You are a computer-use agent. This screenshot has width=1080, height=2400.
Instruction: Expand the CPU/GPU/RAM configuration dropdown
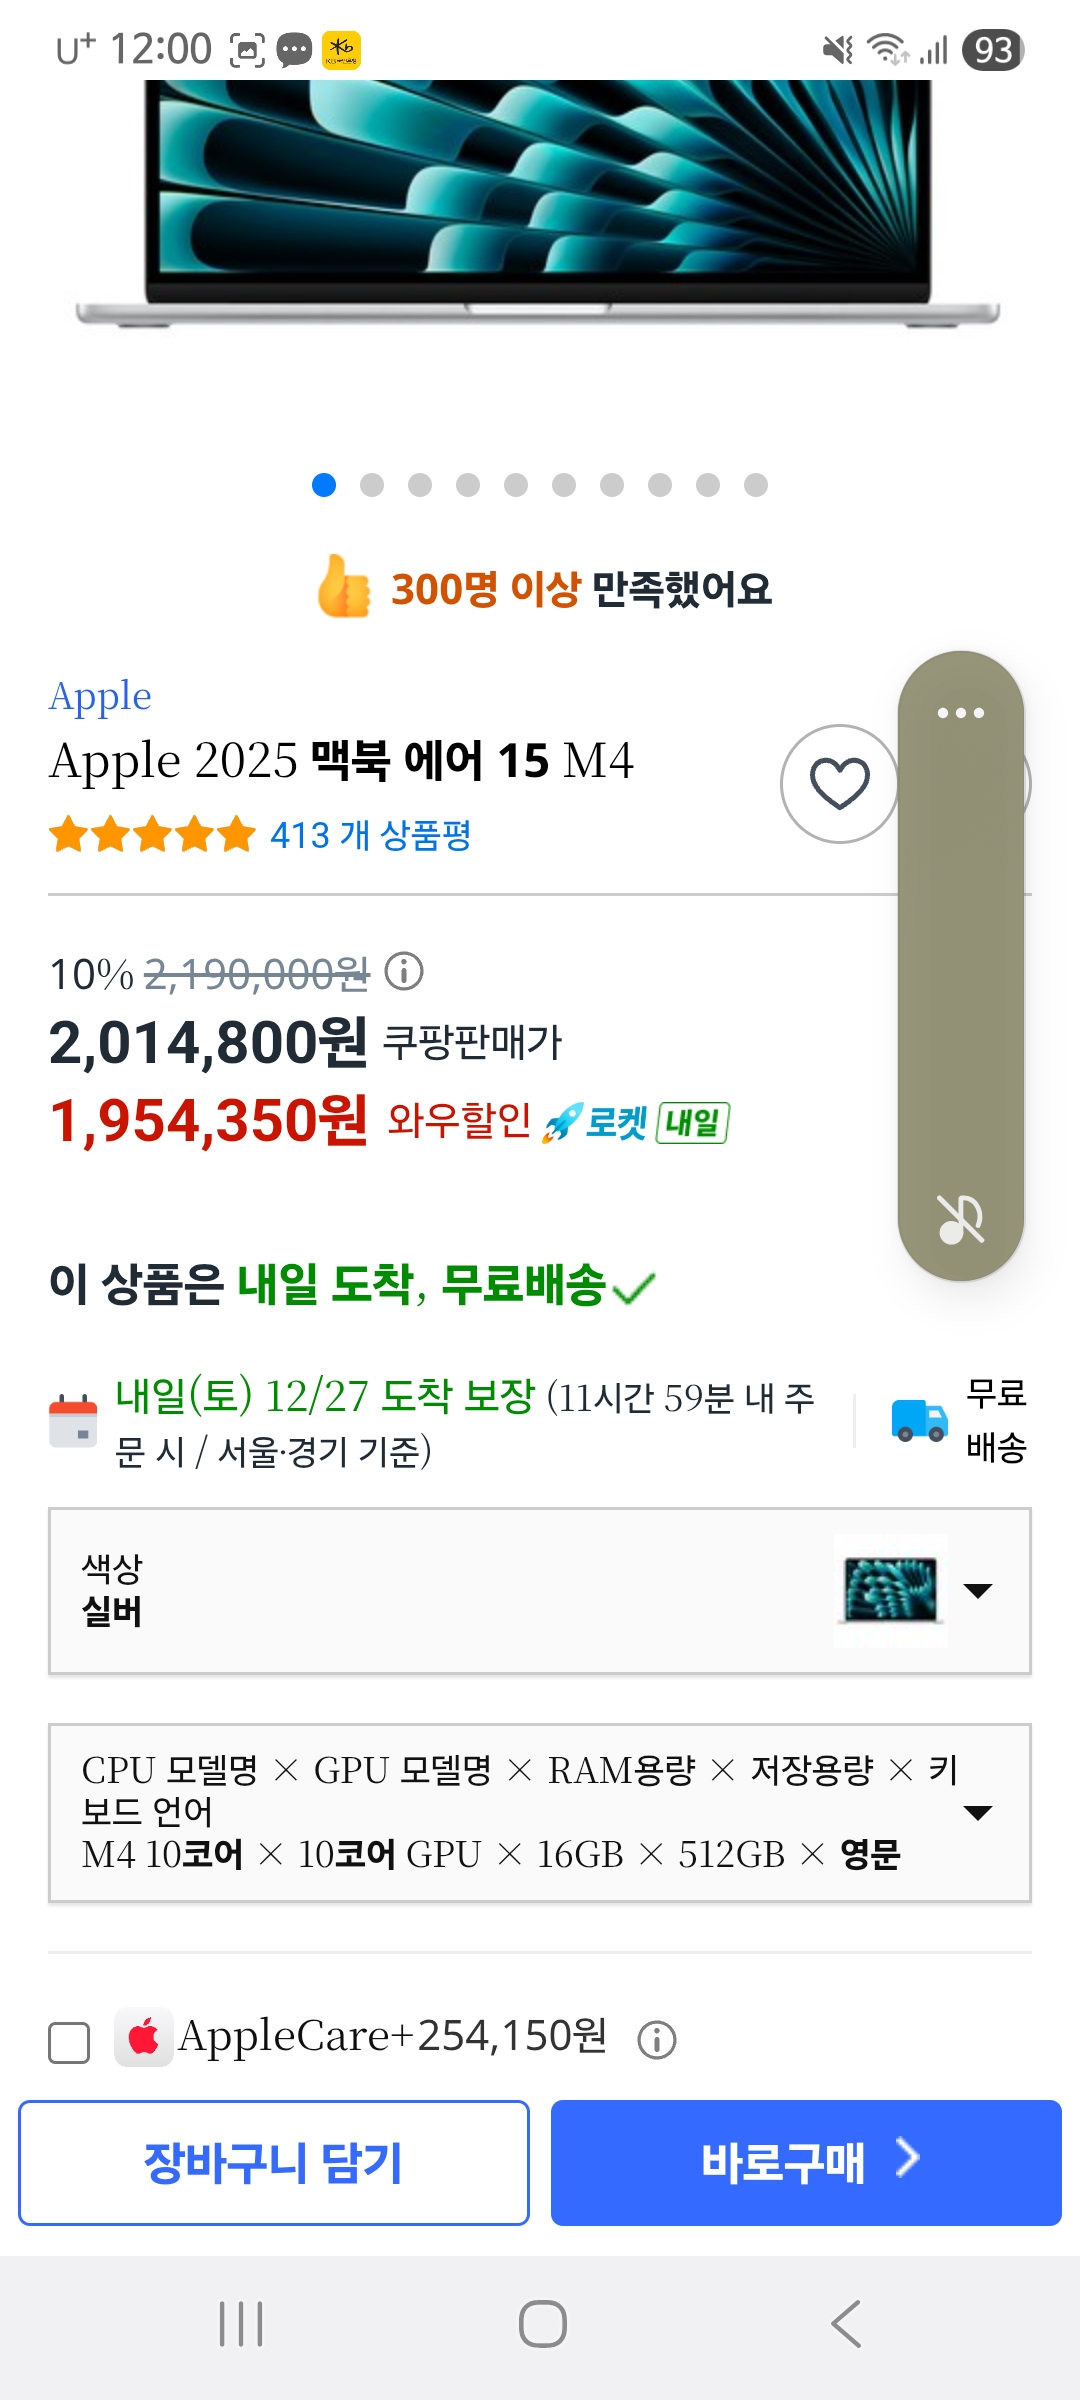pyautogui.click(x=540, y=1812)
